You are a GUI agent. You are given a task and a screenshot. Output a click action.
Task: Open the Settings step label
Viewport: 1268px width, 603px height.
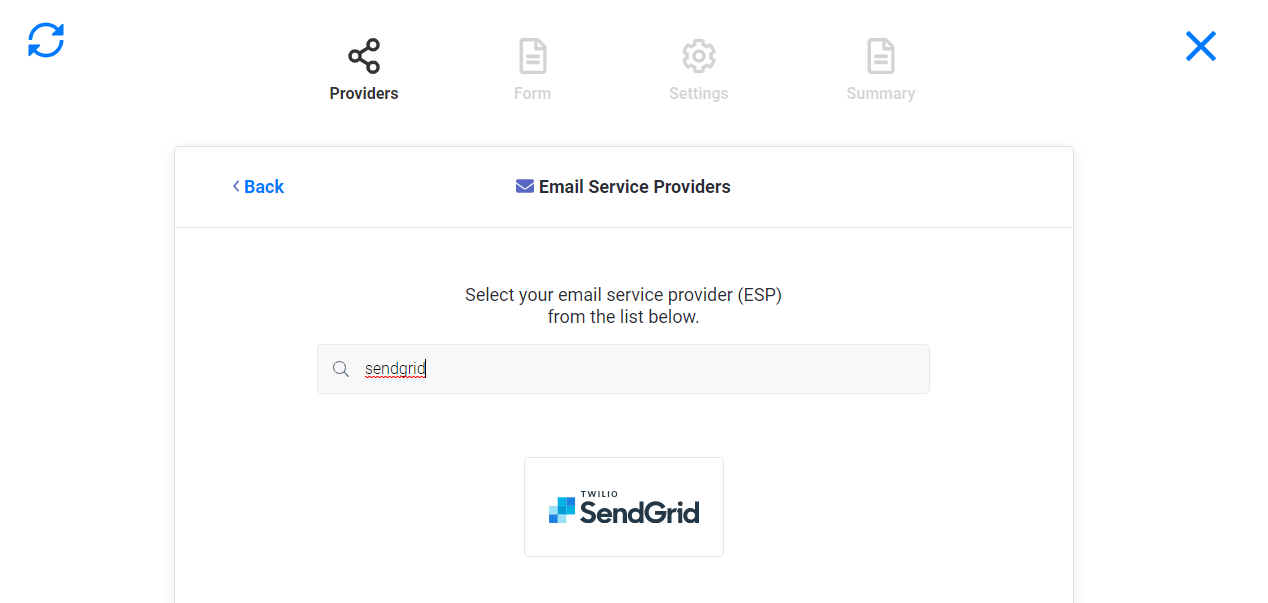pyautogui.click(x=698, y=93)
